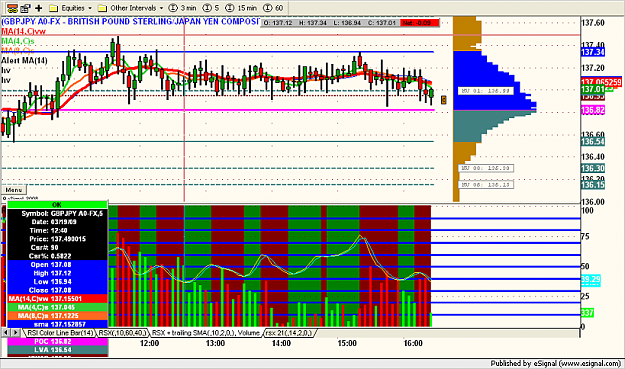Click the red MA(14,C)vw 137.15501 row
The image size is (625, 369).
pos(57,299)
